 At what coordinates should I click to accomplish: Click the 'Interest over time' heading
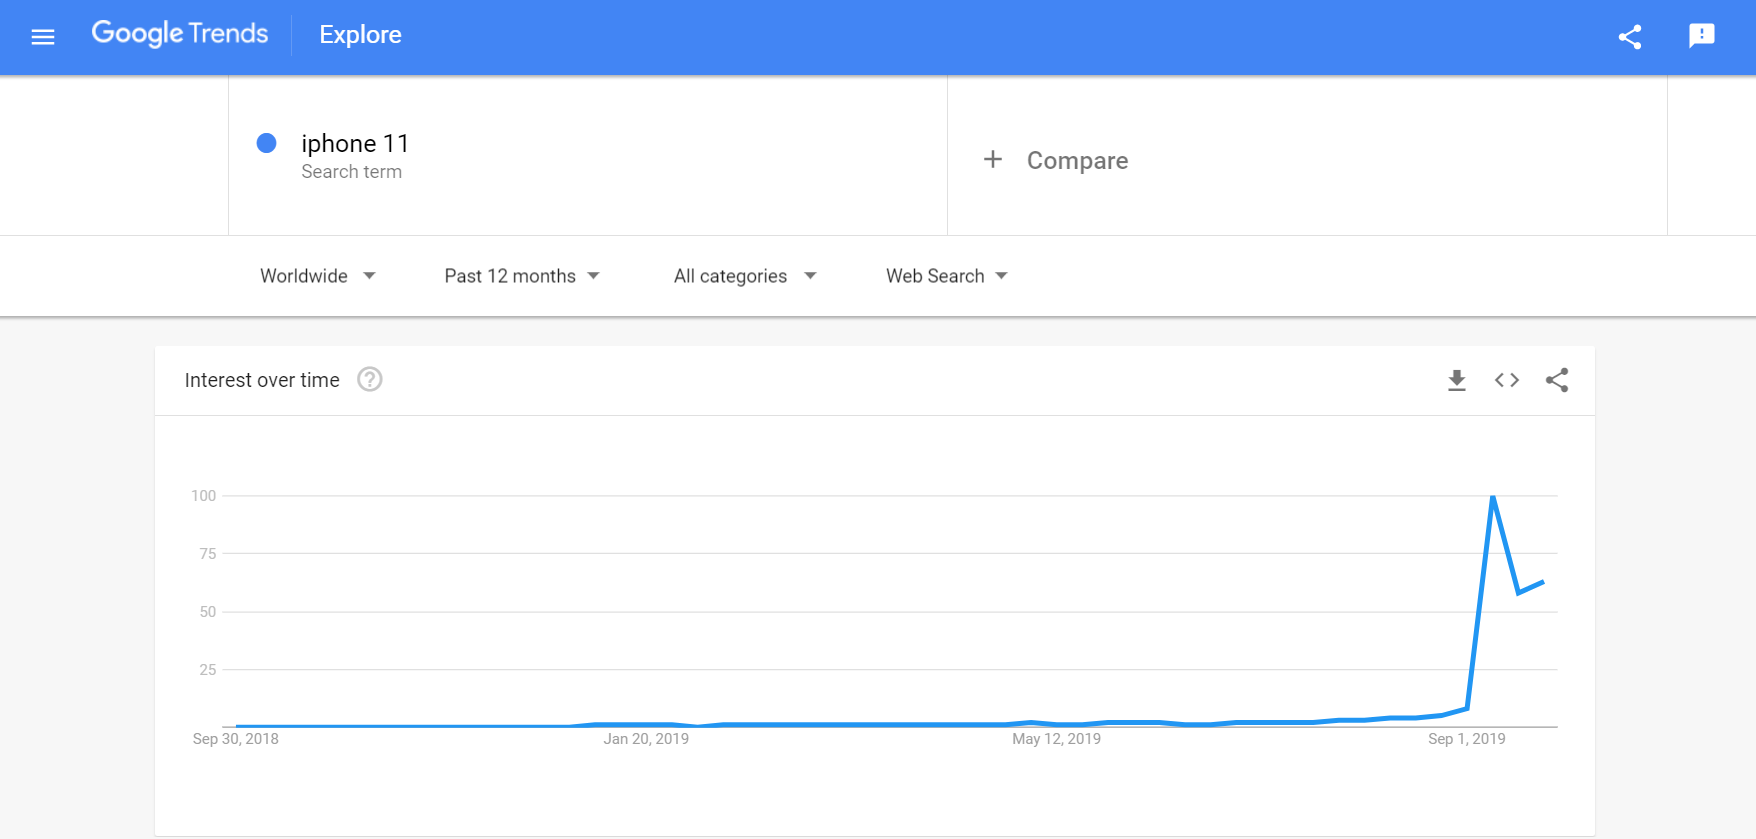pyautogui.click(x=262, y=380)
